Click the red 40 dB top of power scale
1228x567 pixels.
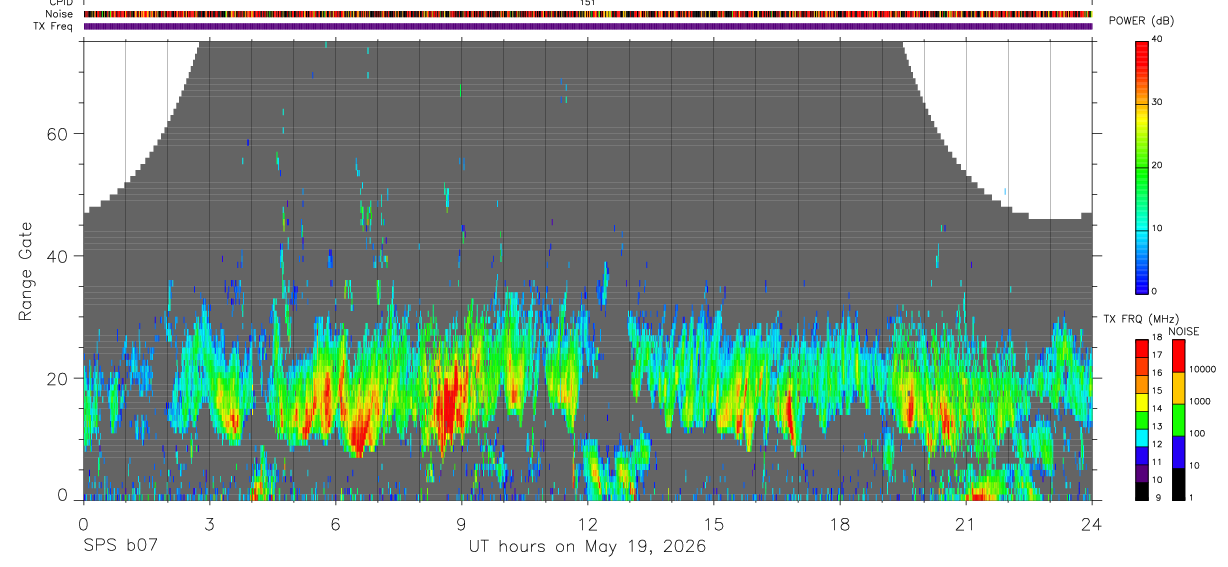click(x=1142, y=45)
